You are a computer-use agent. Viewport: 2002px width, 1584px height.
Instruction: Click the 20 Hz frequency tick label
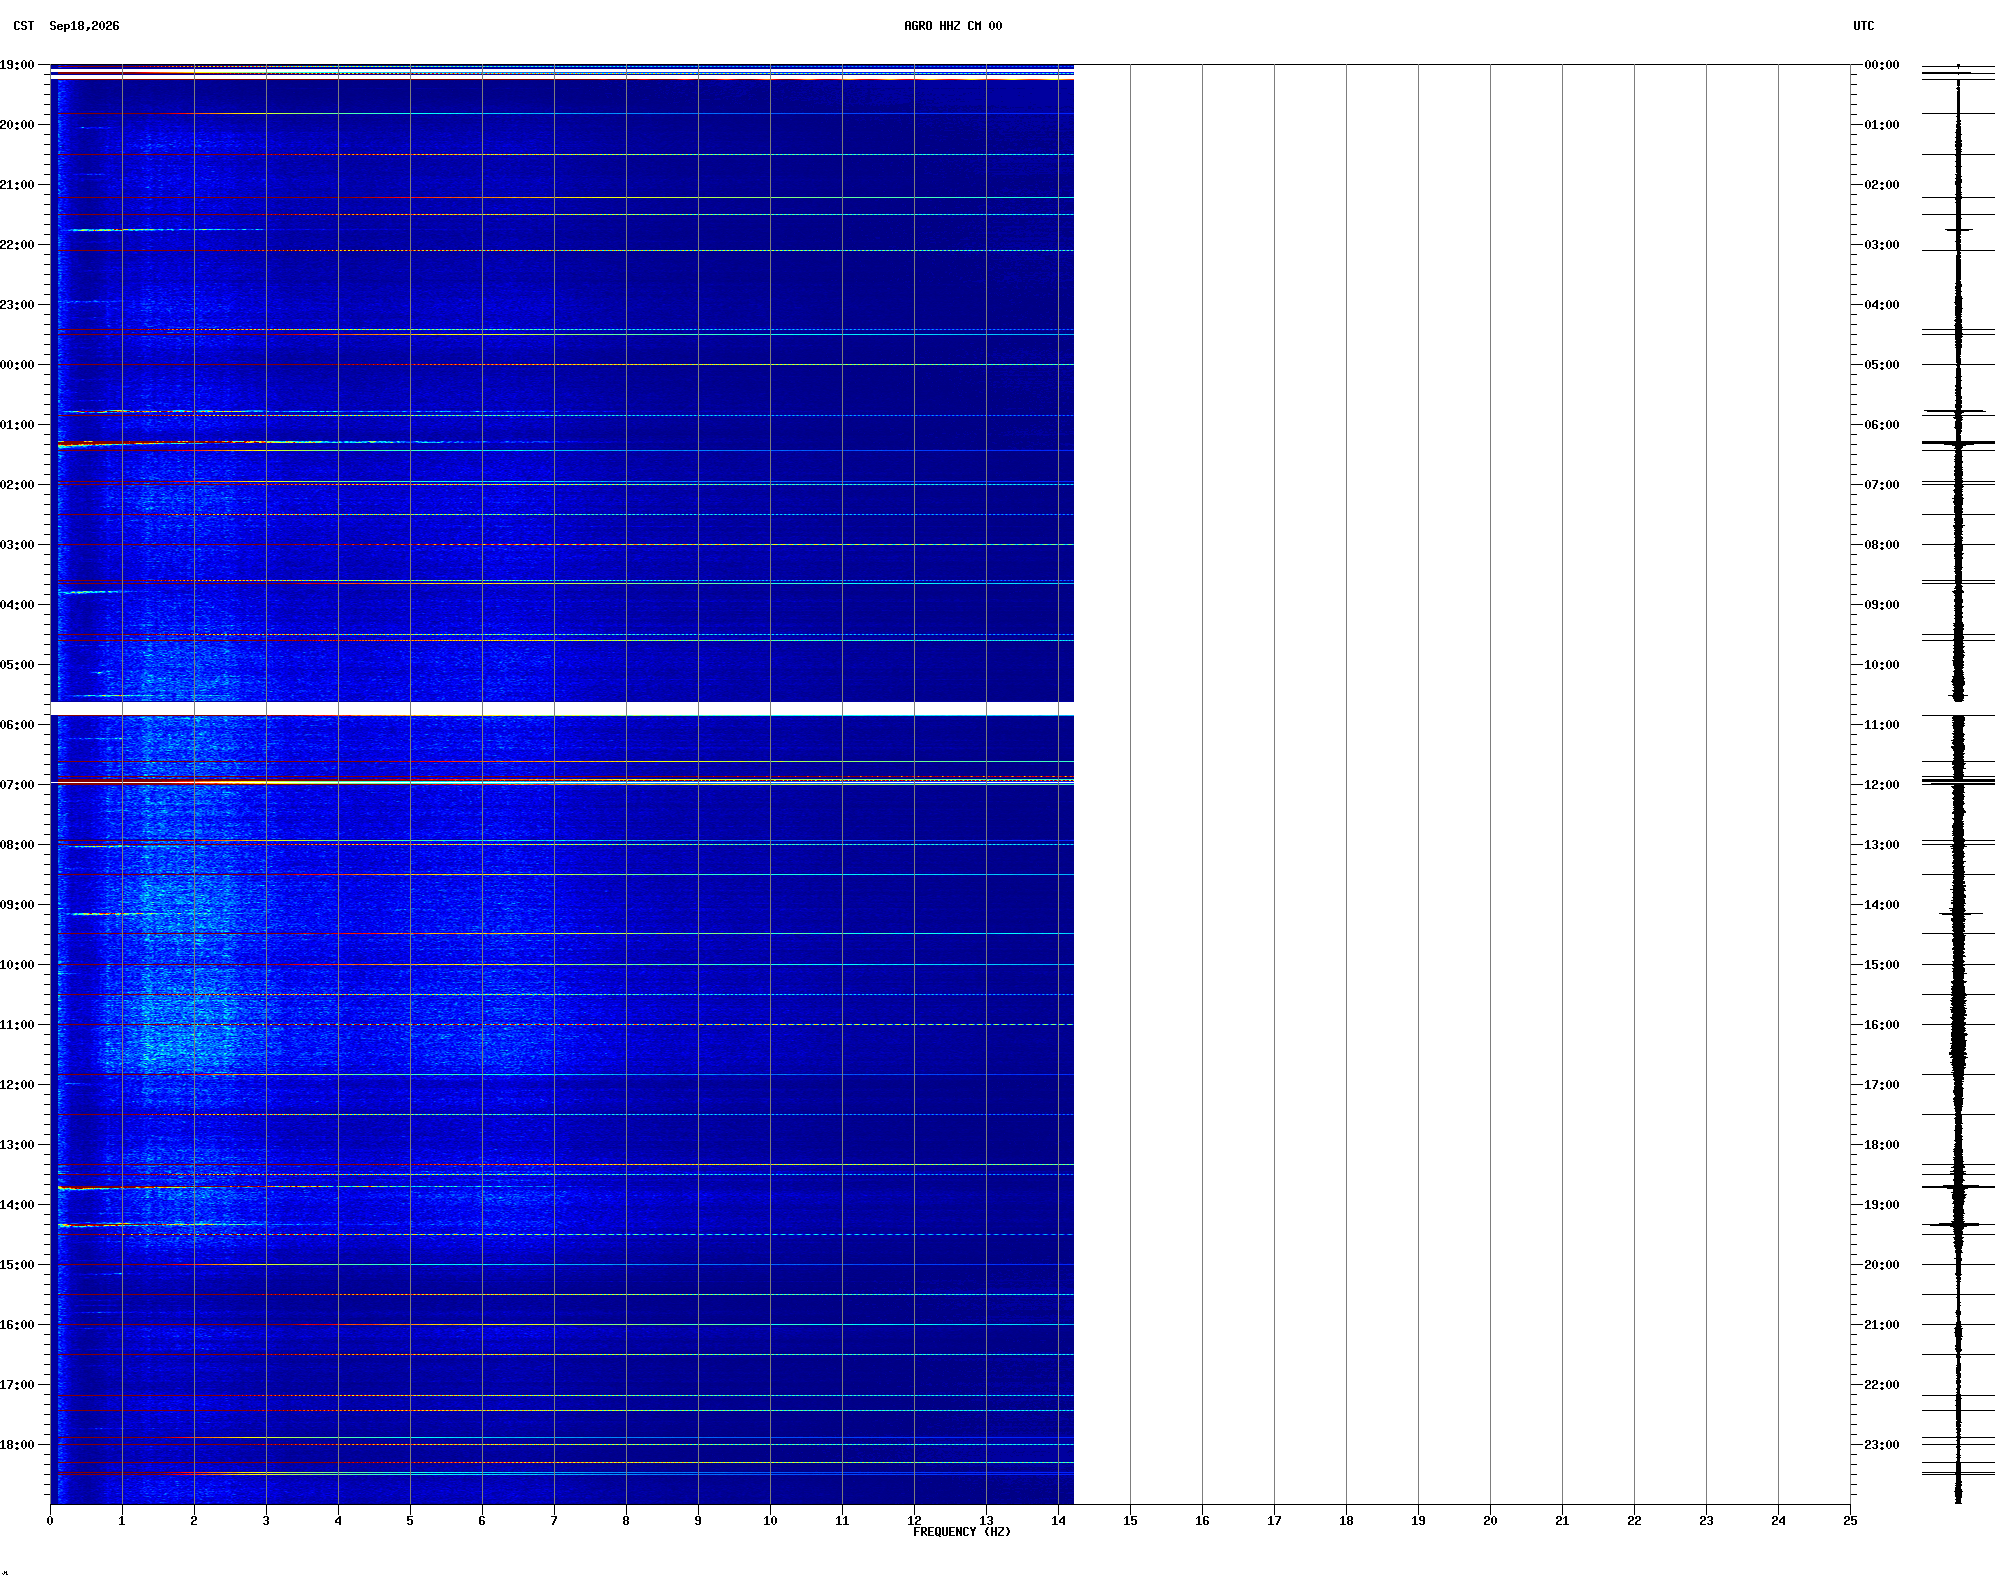coord(1490,1521)
